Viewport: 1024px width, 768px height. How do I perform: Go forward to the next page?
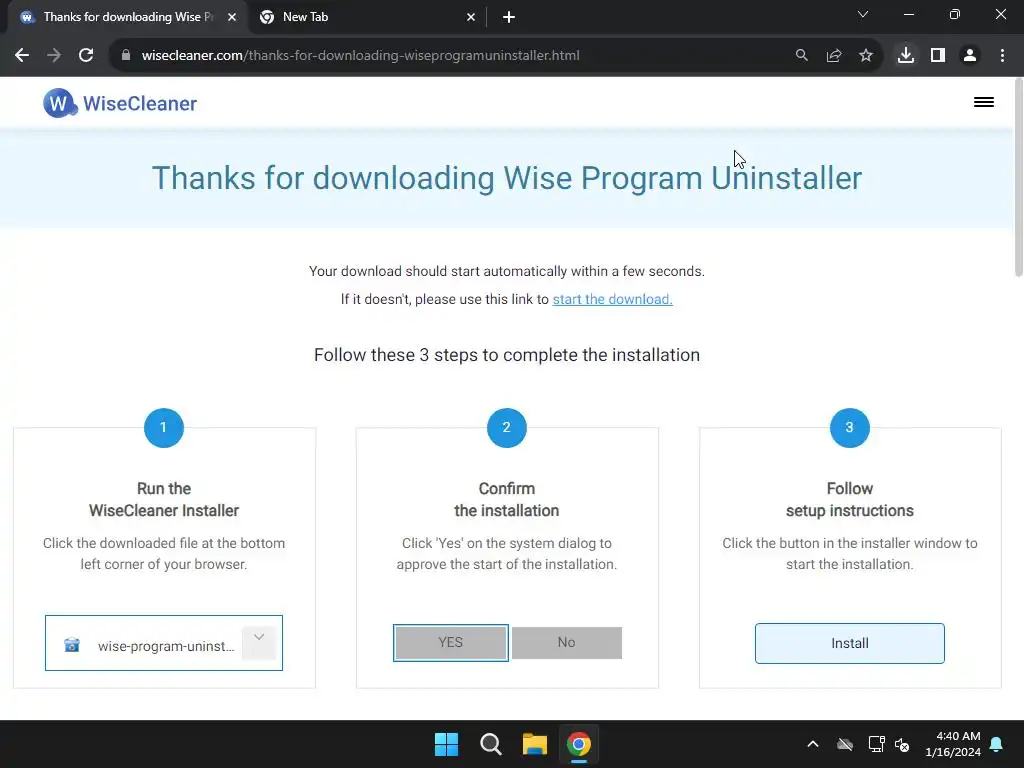[54, 56]
